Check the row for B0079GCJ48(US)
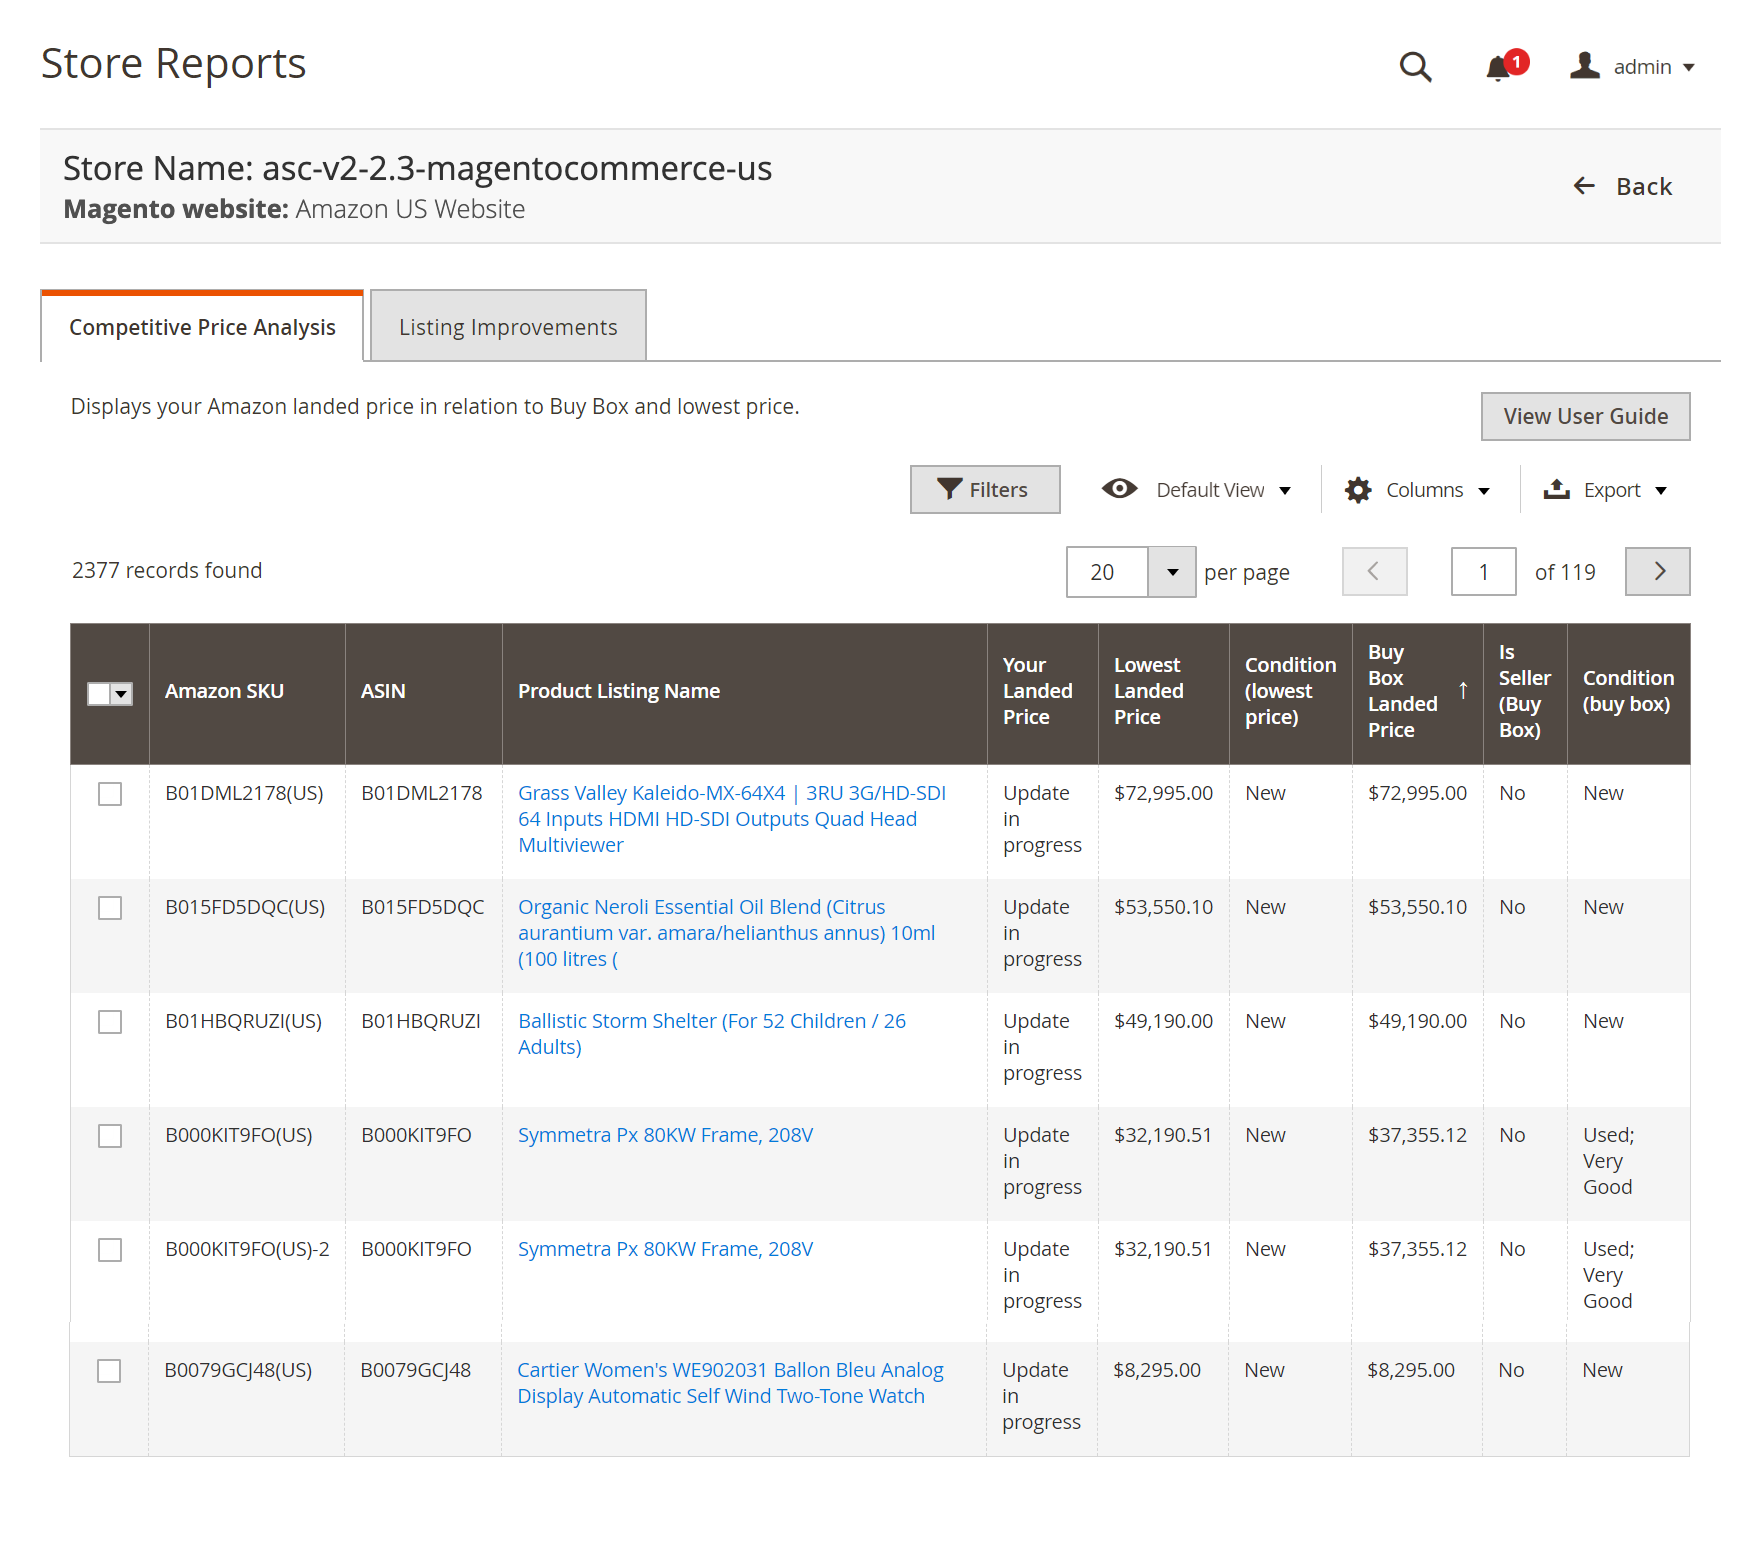Viewport: 1760px width, 1556px height. 109,1371
